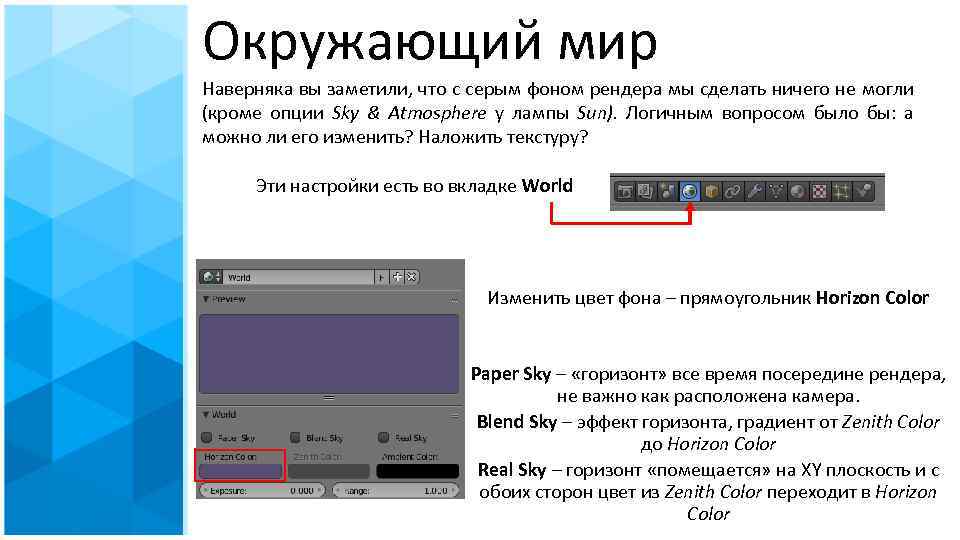The image size is (960, 540).
Task: Select the World globe tab icon
Action: 689,192
